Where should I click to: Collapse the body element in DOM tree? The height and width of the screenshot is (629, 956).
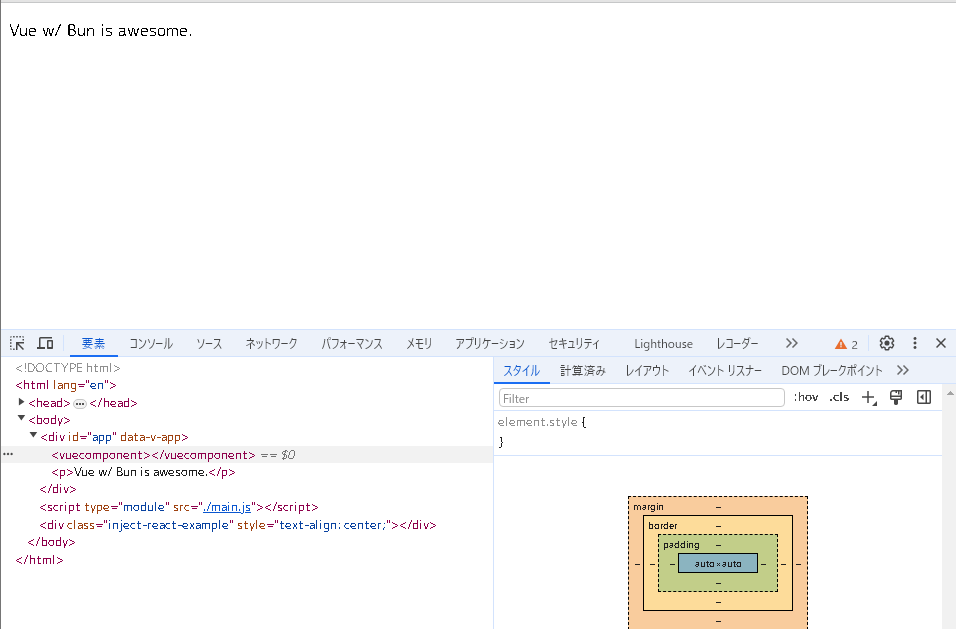21,419
